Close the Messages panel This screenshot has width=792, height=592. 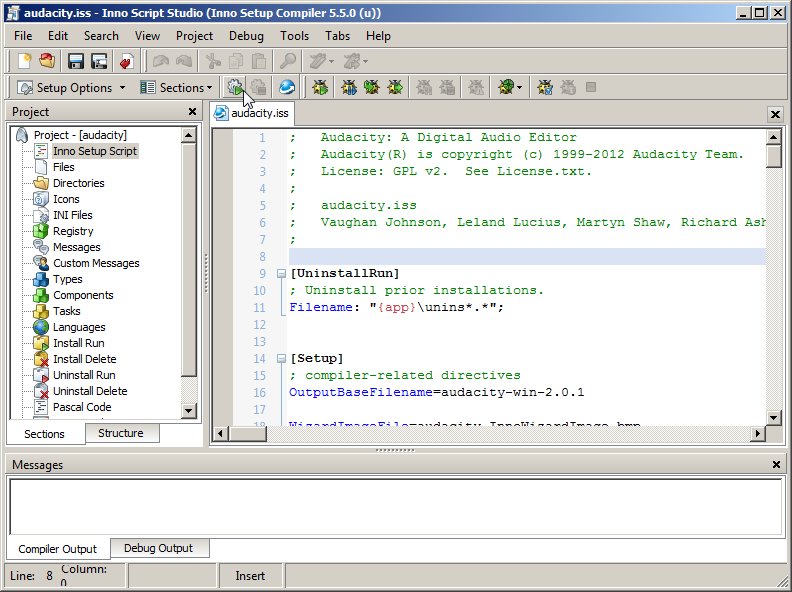pyautogui.click(x=776, y=465)
